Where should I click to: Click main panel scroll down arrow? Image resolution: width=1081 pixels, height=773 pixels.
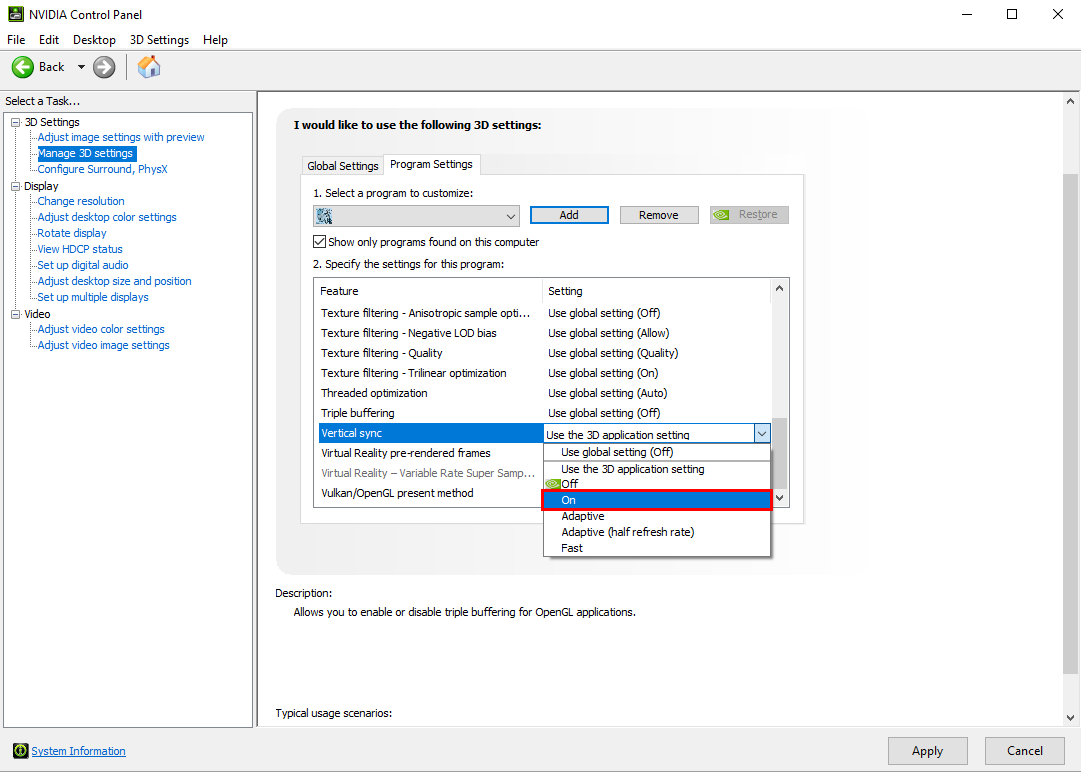(x=1071, y=718)
